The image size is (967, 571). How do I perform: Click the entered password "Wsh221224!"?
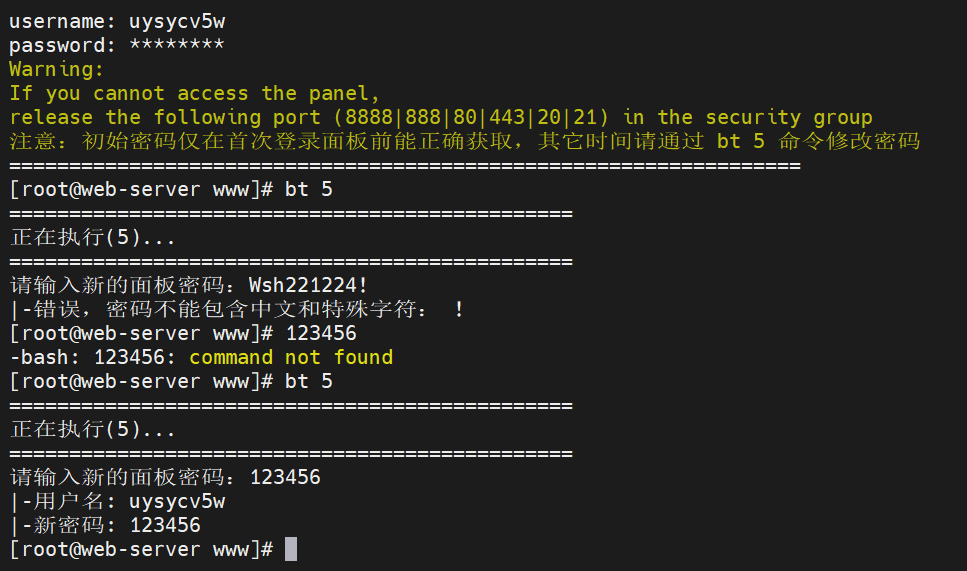pos(308,285)
